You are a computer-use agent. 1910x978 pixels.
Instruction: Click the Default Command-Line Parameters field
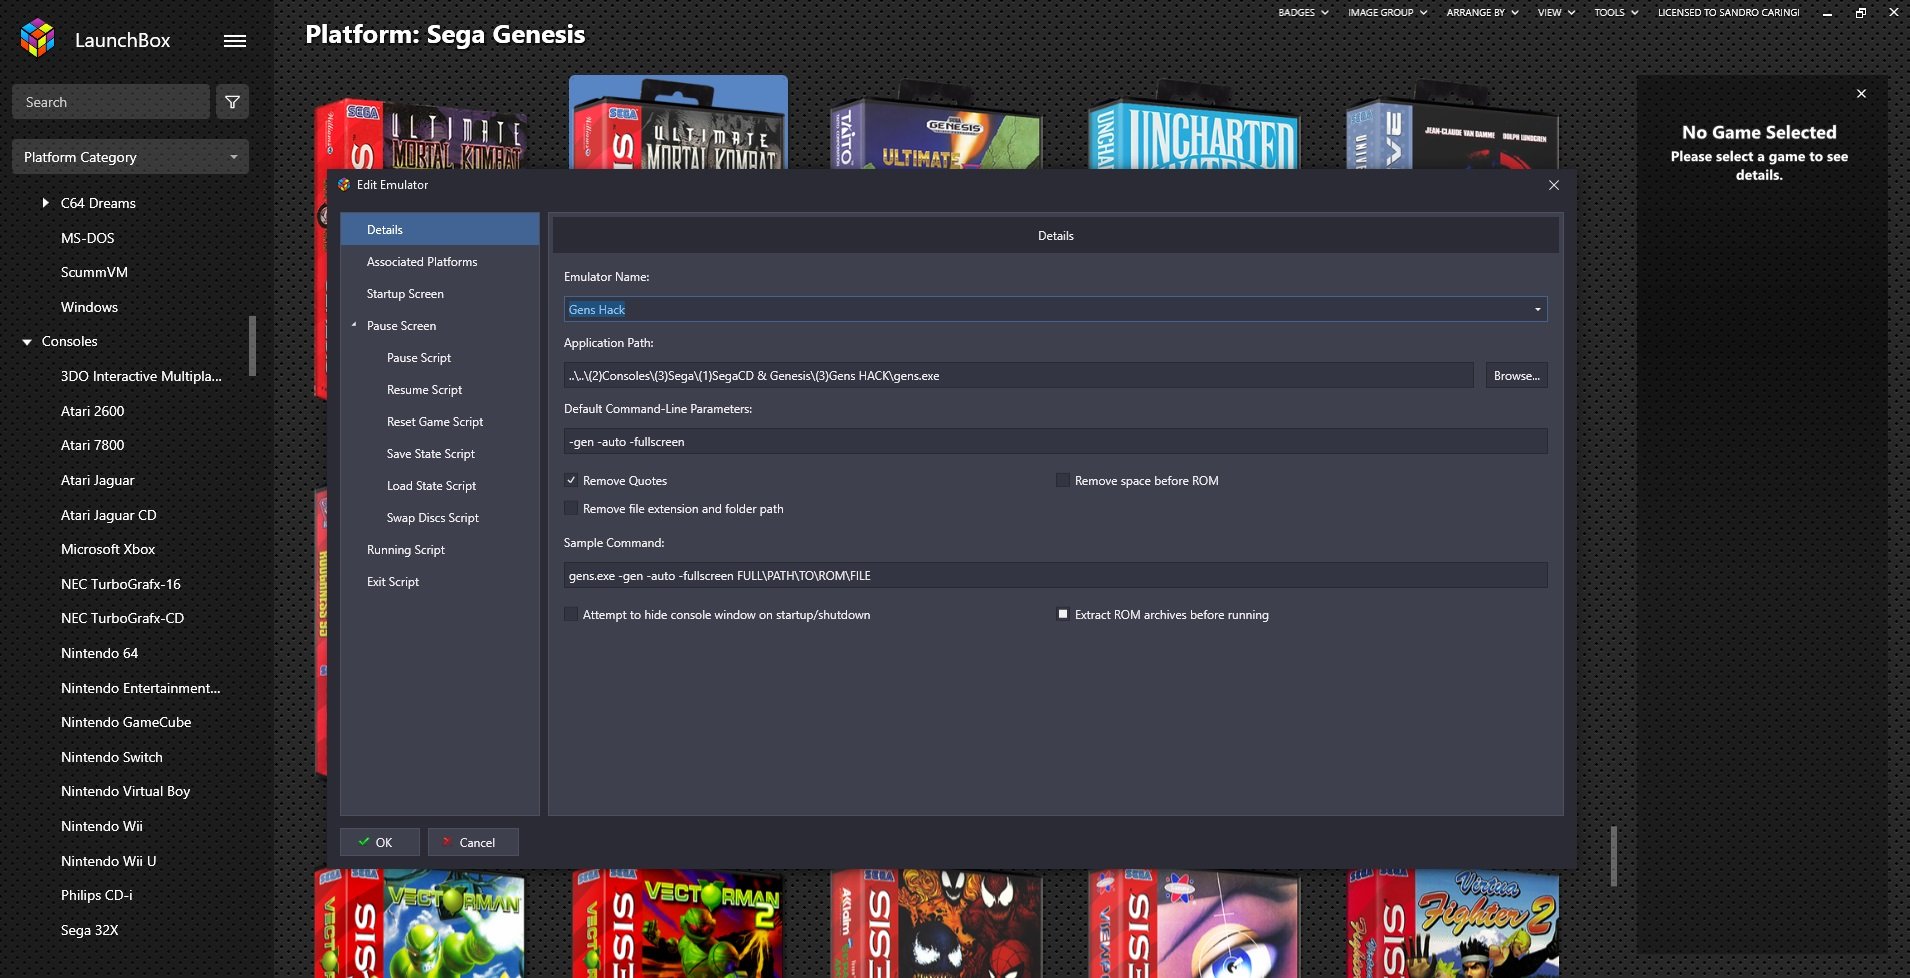tap(1055, 442)
